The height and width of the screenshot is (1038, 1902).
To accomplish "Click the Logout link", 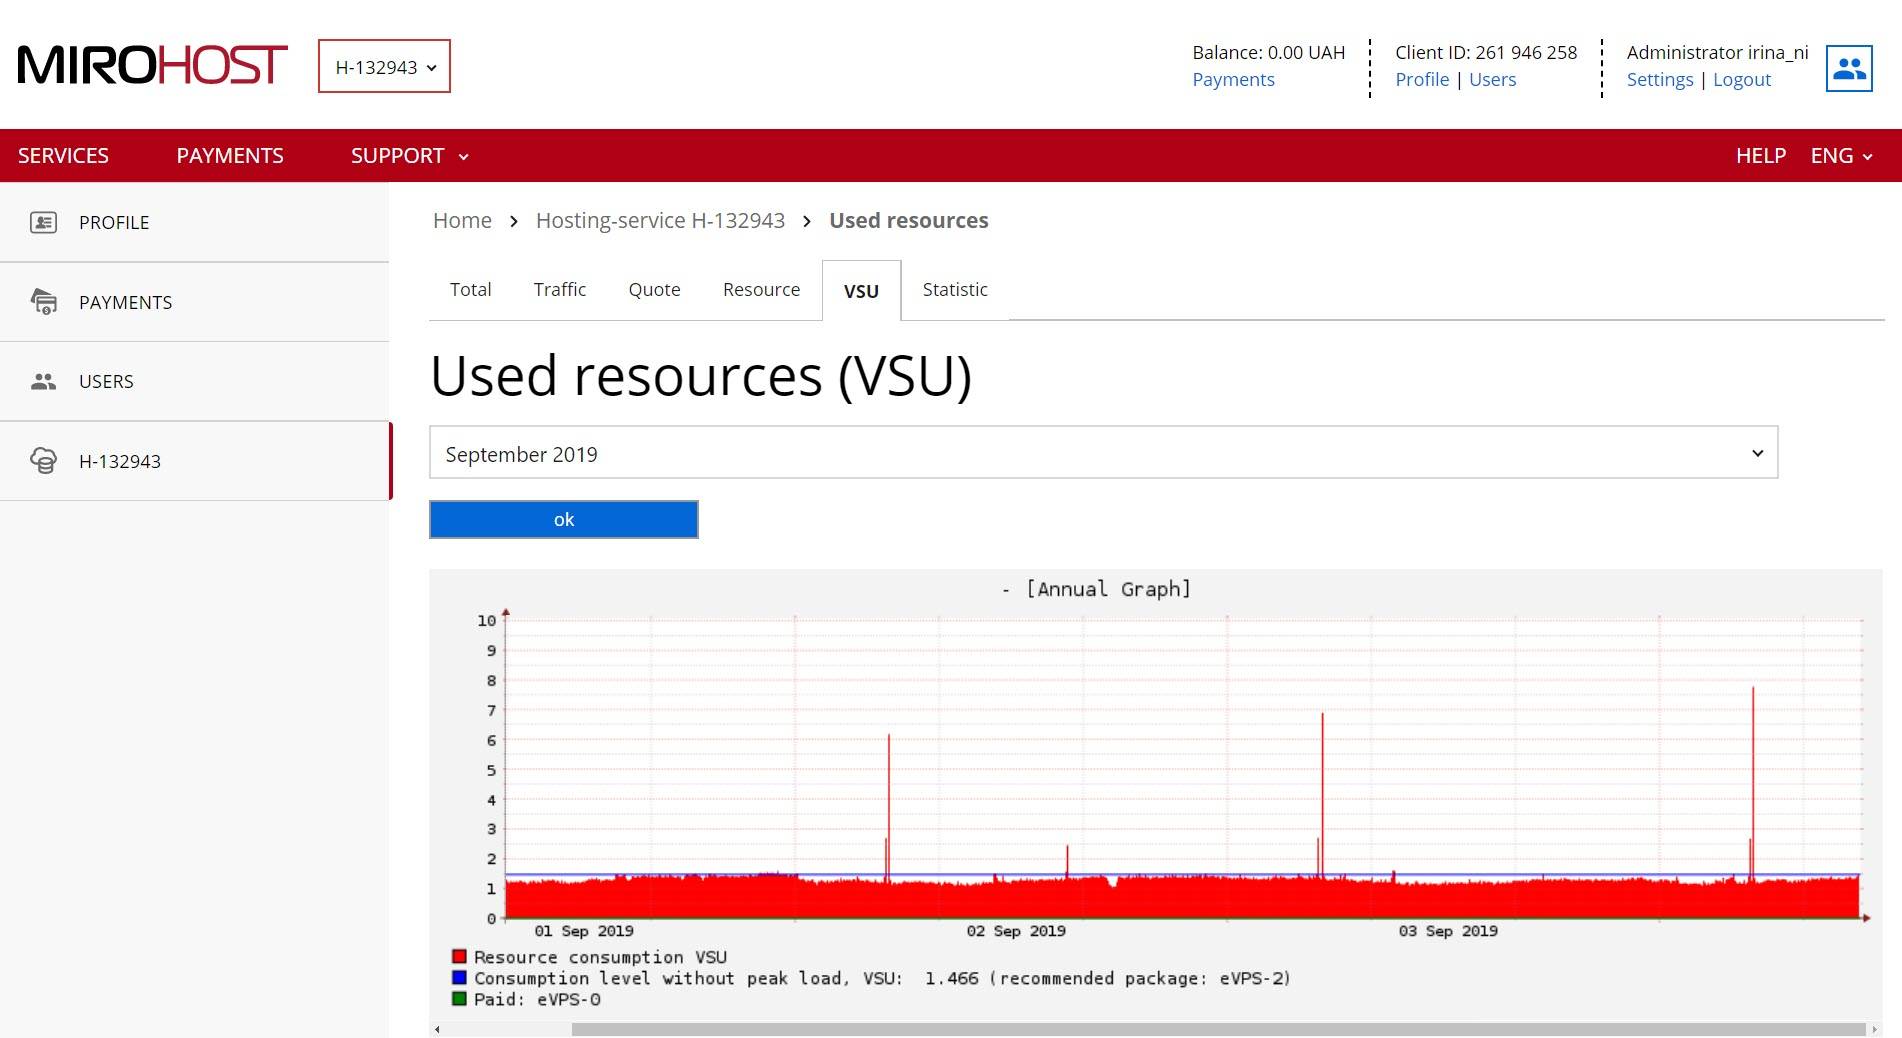I will (x=1742, y=80).
